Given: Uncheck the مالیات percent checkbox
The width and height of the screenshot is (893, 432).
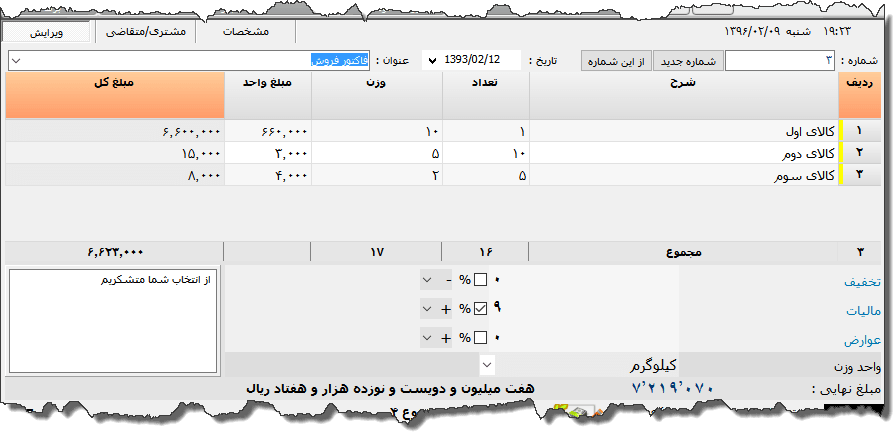Looking at the screenshot, I should coord(480,309).
